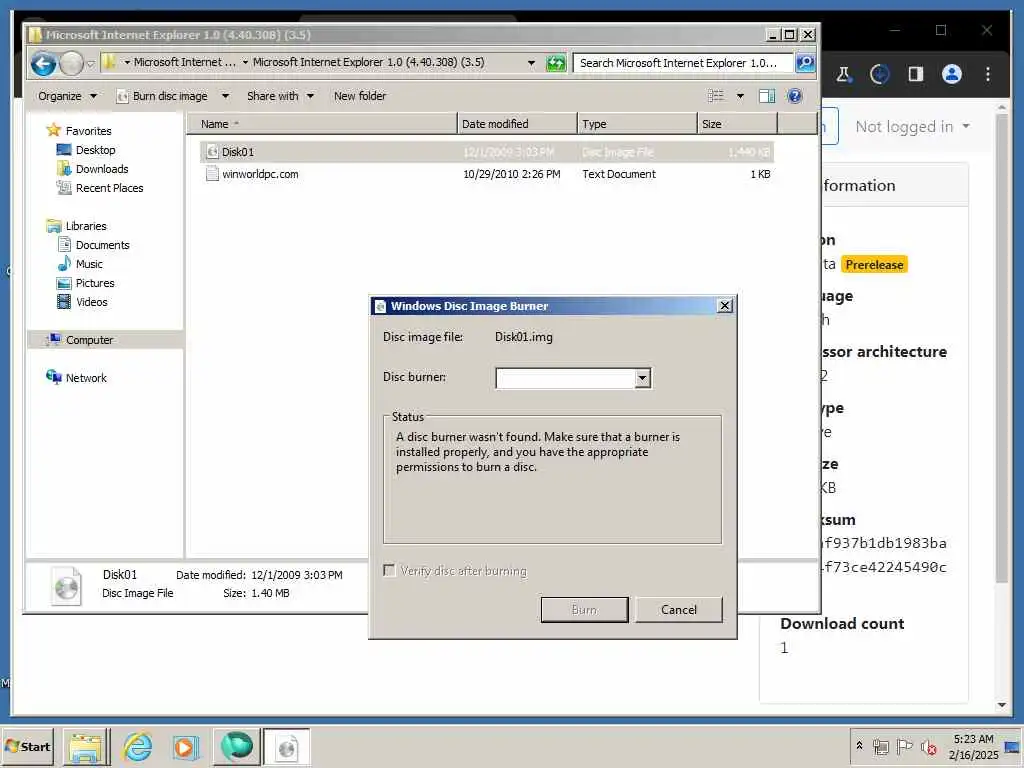The height and width of the screenshot is (768, 1024).
Task: Close the Windows Disc Image Burner dialog
Action: tap(725, 306)
